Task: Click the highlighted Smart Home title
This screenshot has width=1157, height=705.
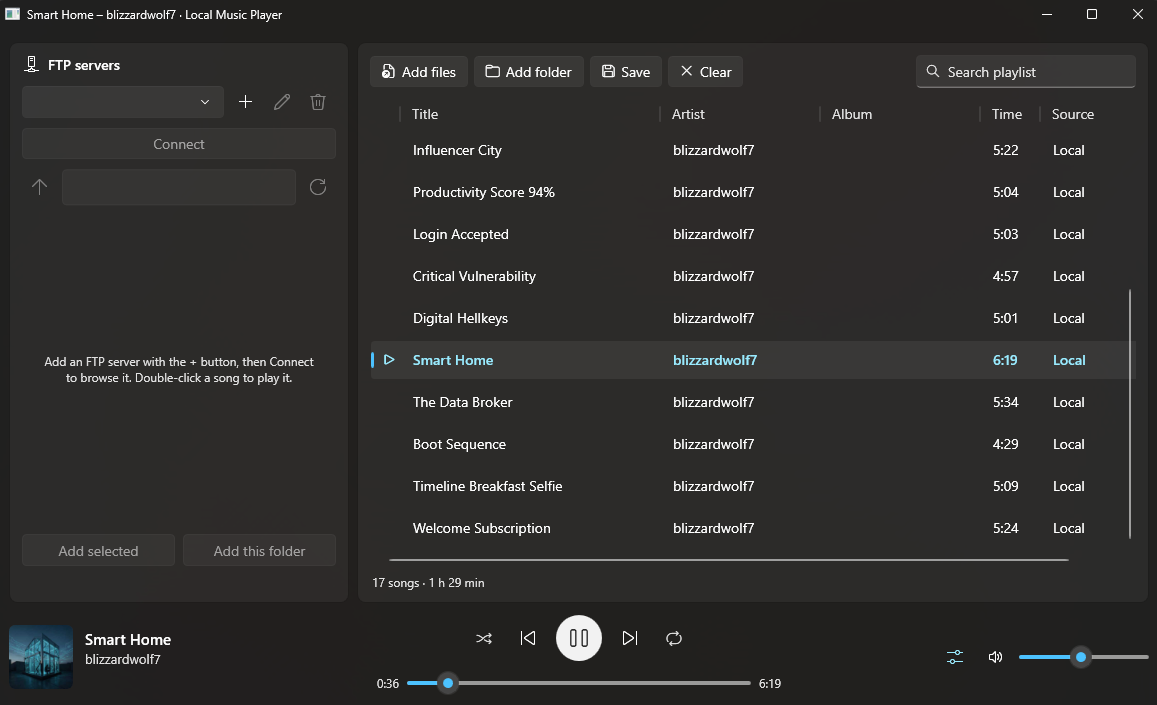Action: pyautogui.click(x=453, y=360)
